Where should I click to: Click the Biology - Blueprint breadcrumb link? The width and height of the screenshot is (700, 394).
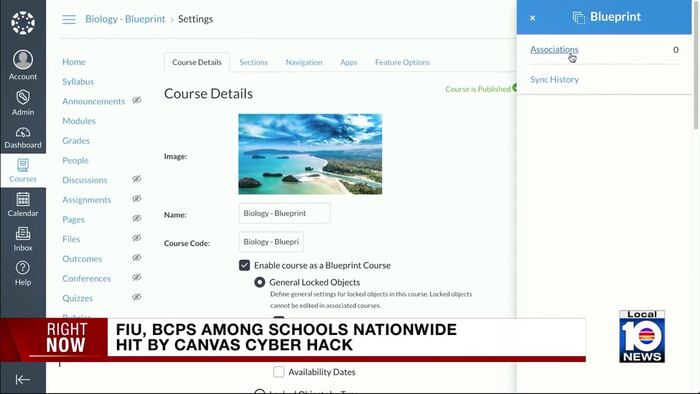point(125,19)
